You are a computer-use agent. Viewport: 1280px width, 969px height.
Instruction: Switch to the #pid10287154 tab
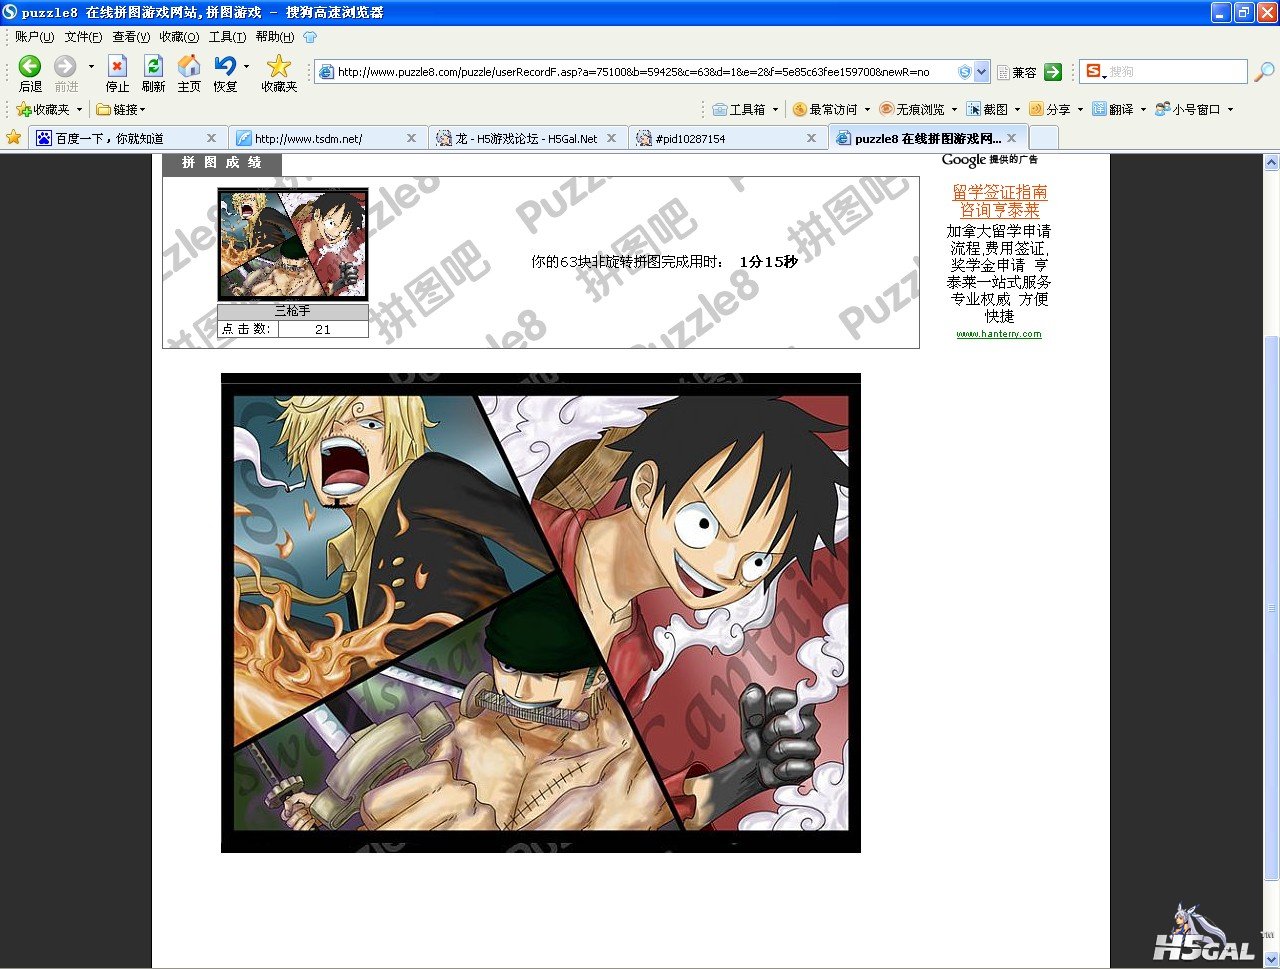pyautogui.click(x=728, y=138)
